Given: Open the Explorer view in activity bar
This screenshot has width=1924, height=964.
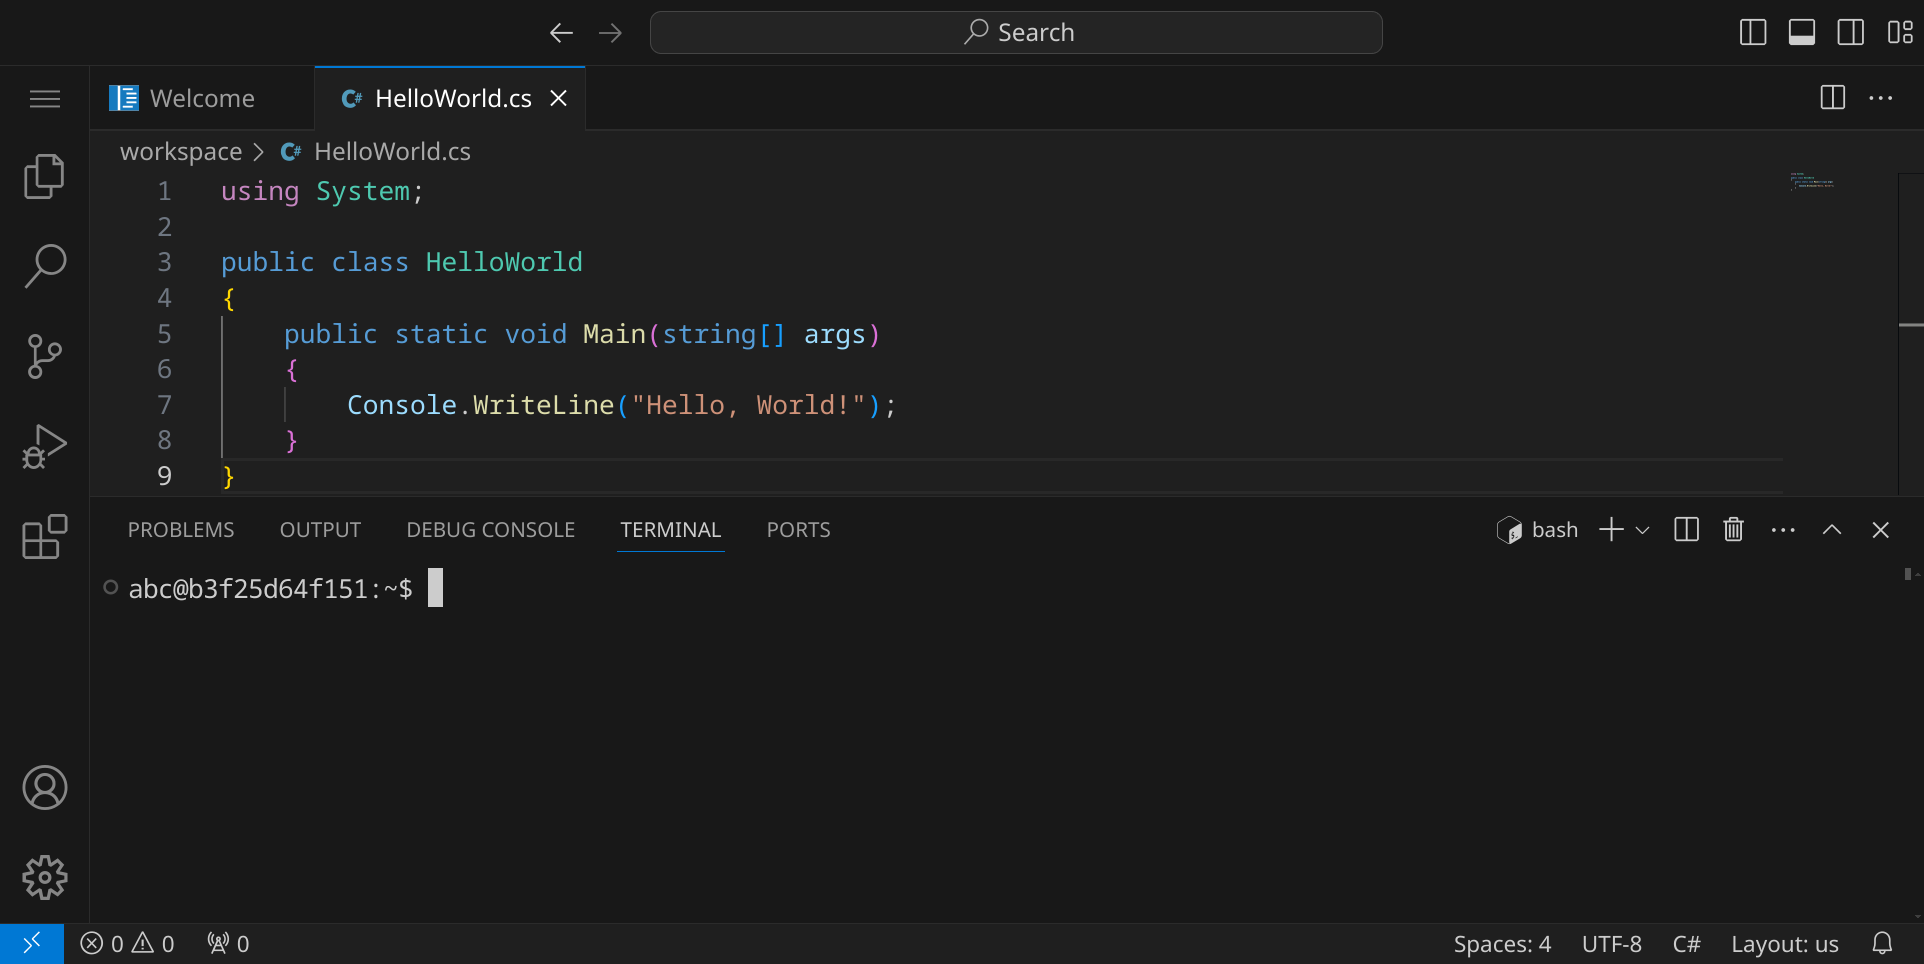Looking at the screenshot, I should pyautogui.click(x=44, y=177).
